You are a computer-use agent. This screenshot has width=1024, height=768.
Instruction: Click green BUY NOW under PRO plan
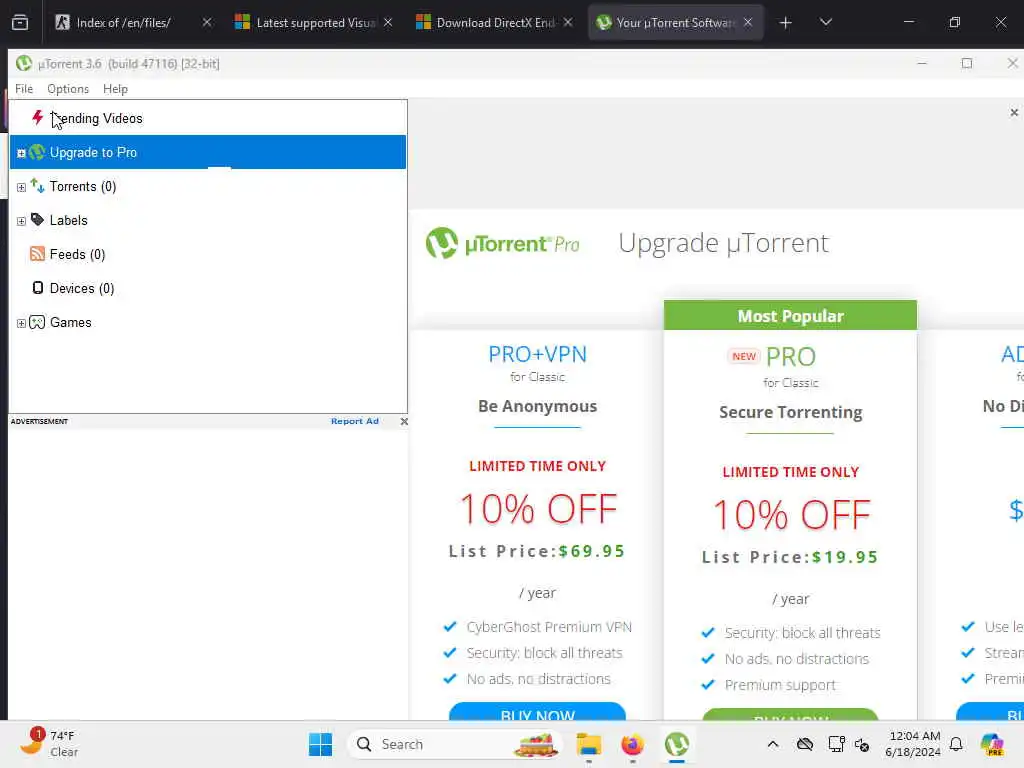pyautogui.click(x=790, y=714)
